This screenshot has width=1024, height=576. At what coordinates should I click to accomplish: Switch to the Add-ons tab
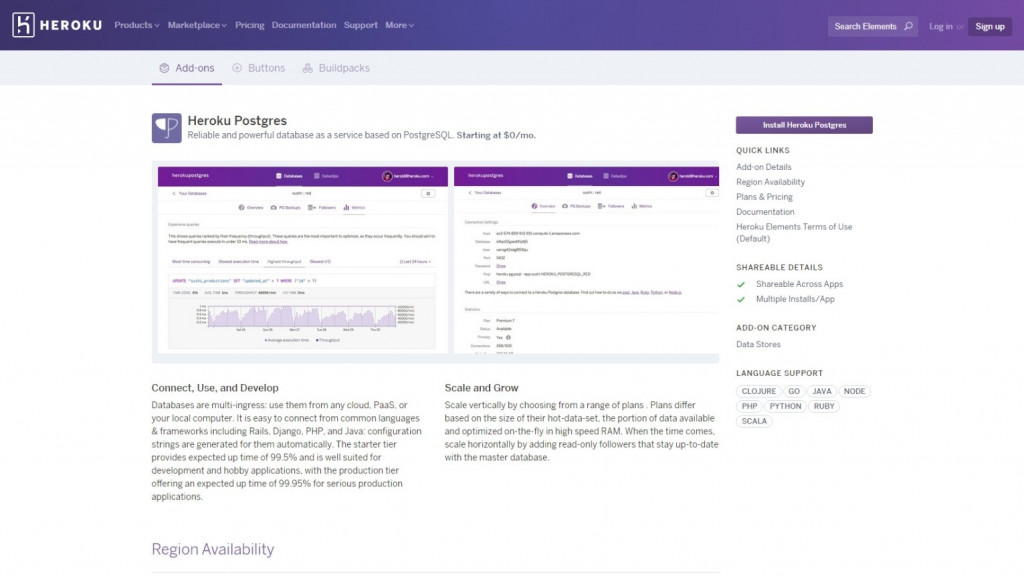187,68
